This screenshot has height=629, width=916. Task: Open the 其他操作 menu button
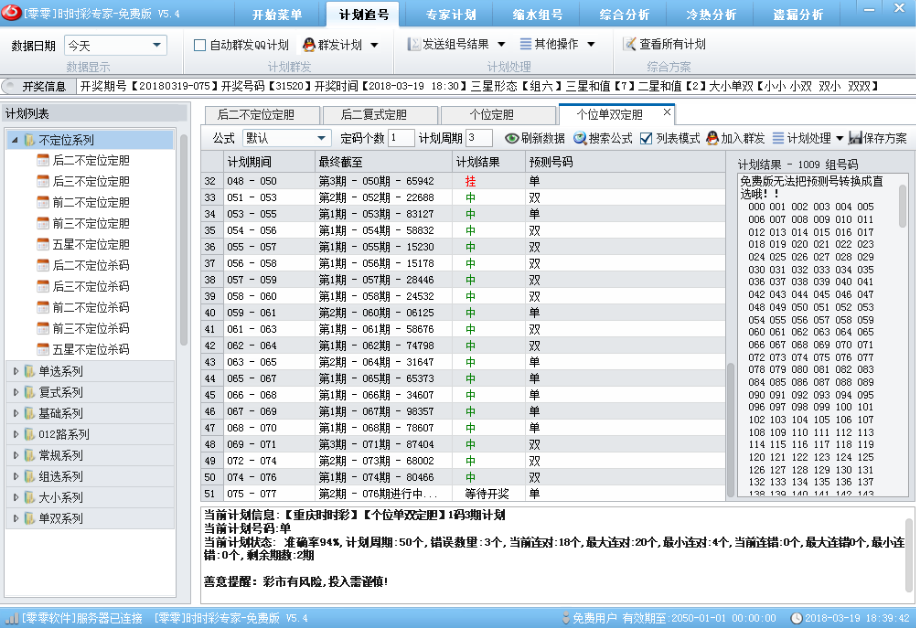pos(557,45)
